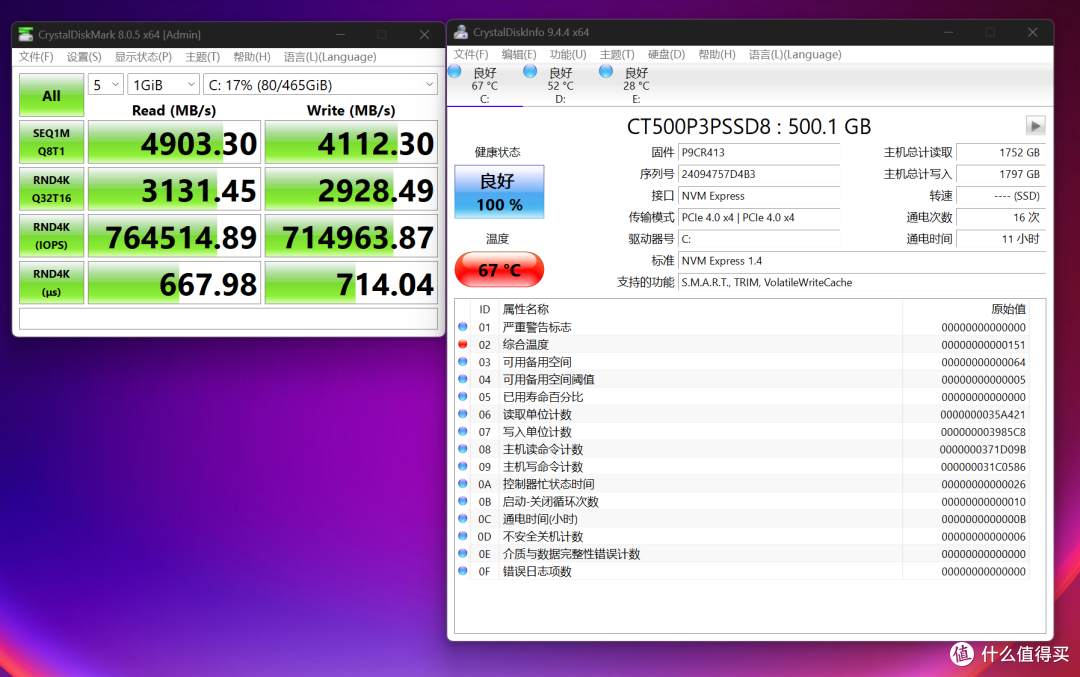Open 语言(L)(Language) menu in CrystalDiskMark
Image resolution: width=1080 pixels, height=677 pixels.
click(x=330, y=56)
